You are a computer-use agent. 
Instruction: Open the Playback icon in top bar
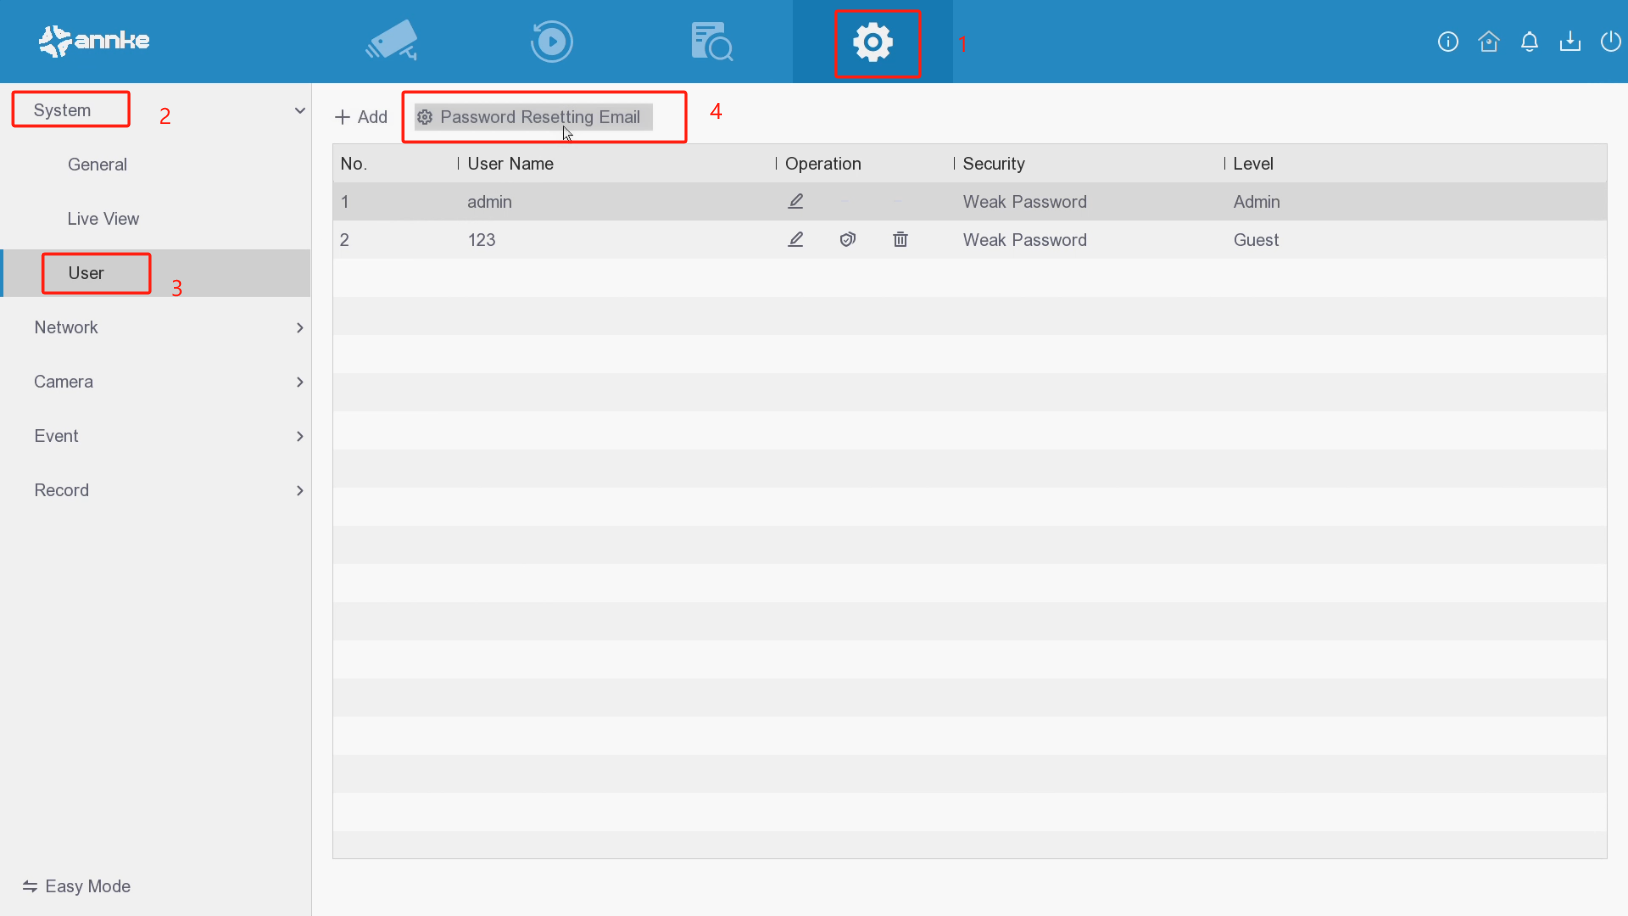[x=551, y=41]
